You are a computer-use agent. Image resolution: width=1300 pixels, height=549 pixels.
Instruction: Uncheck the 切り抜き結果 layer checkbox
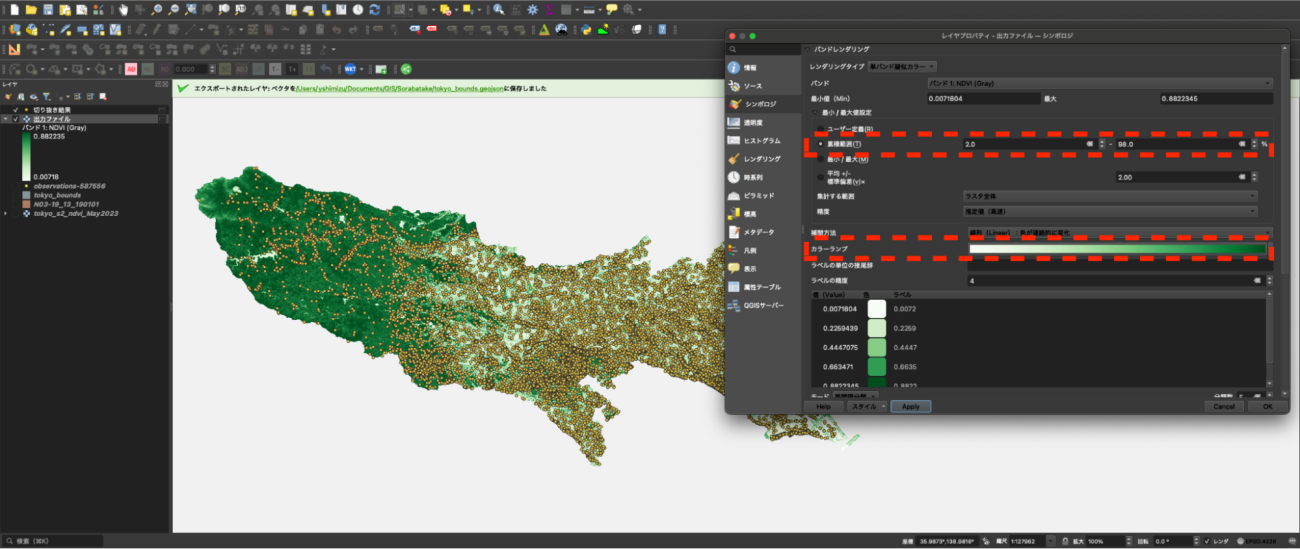[x=15, y=109]
